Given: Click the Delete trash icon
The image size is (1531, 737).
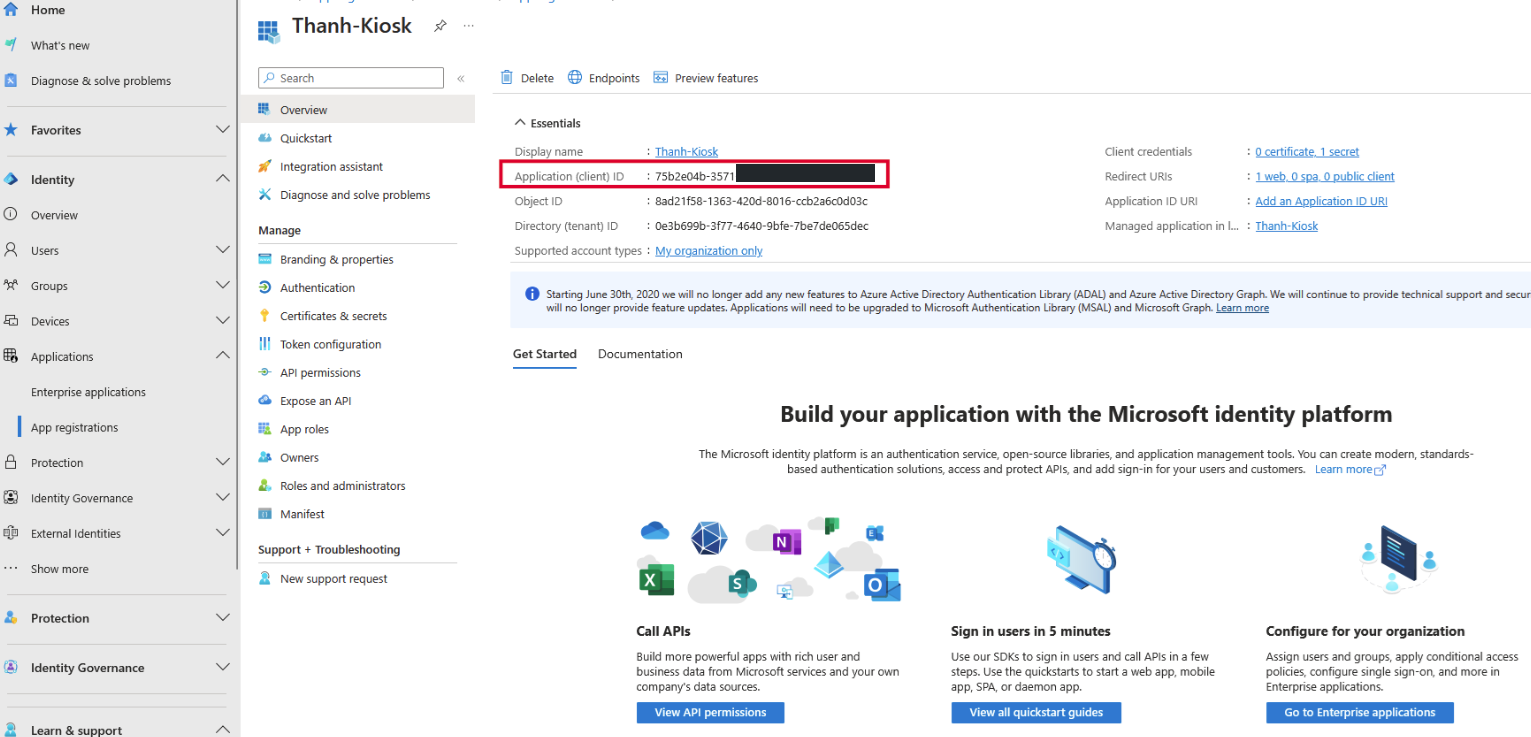Looking at the screenshot, I should tap(507, 77).
